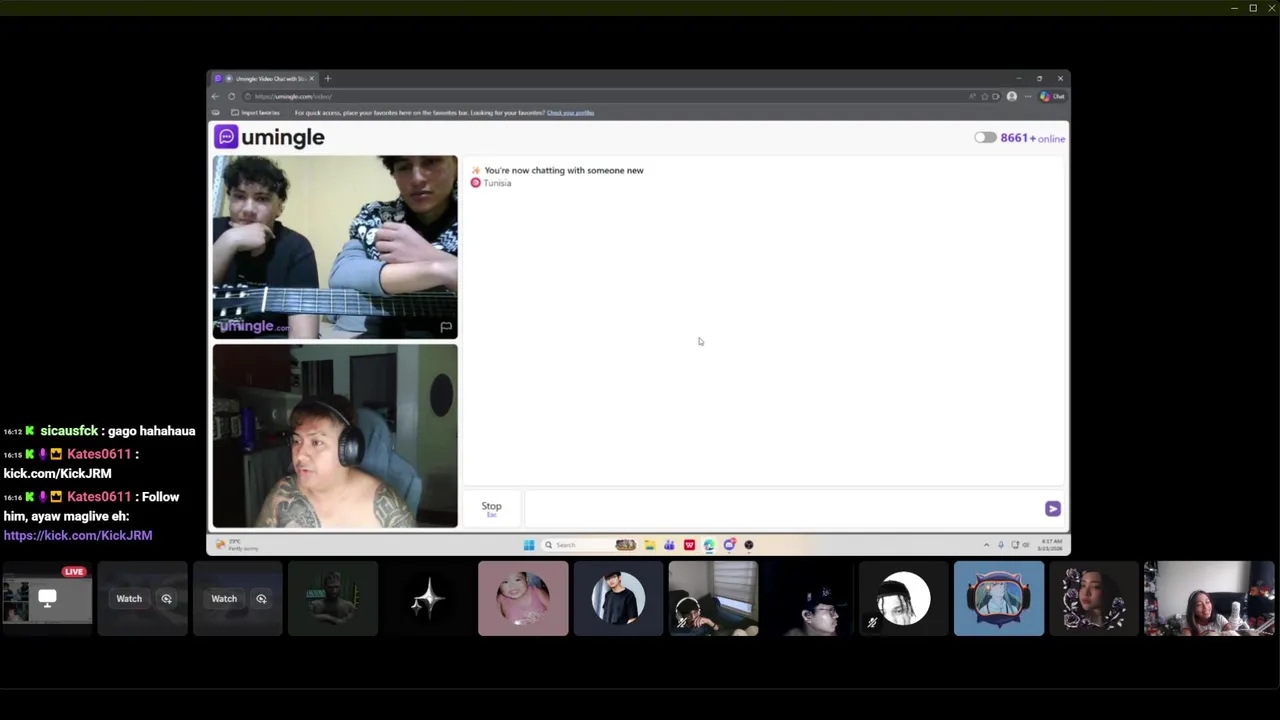Open the red WPS taskbar icon

tap(689, 545)
